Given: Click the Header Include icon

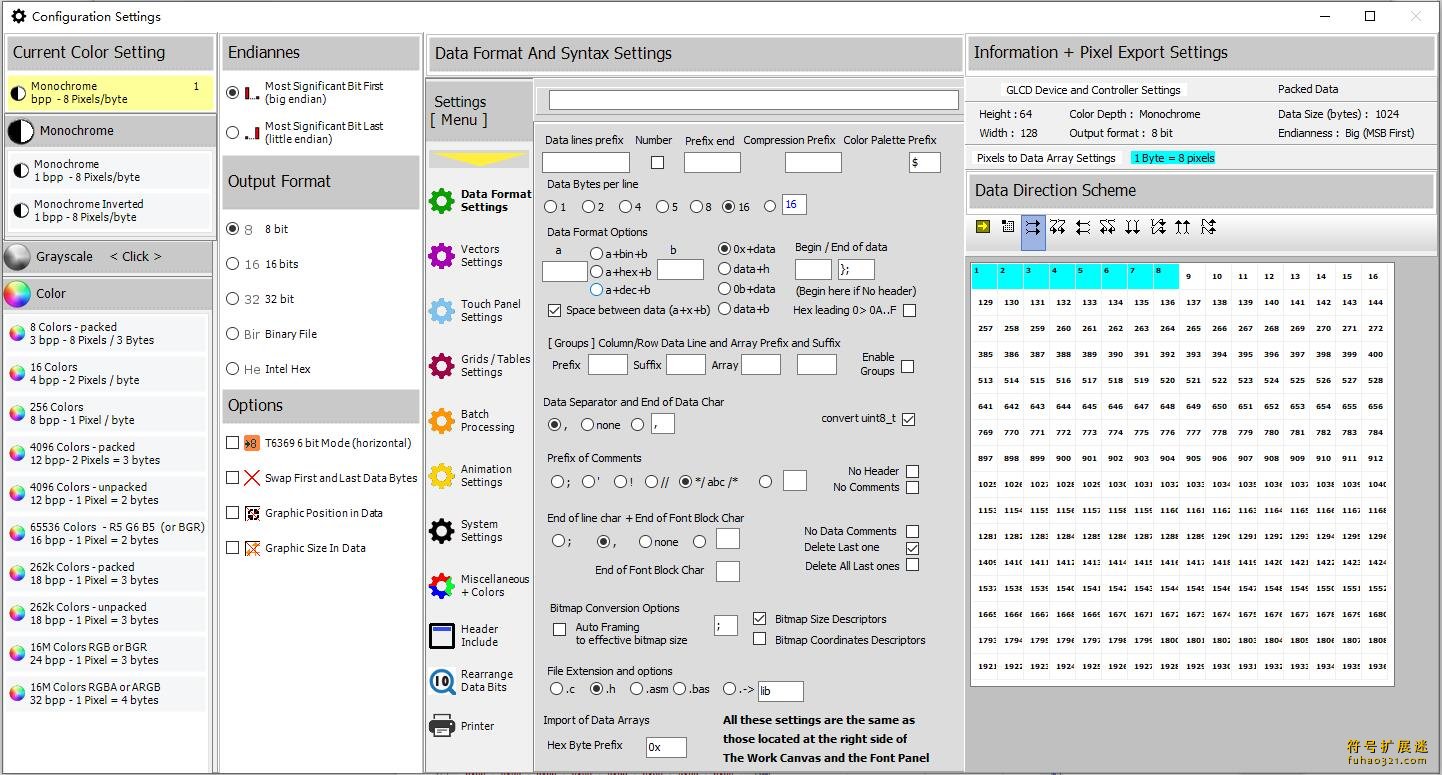Looking at the screenshot, I should click(441, 636).
